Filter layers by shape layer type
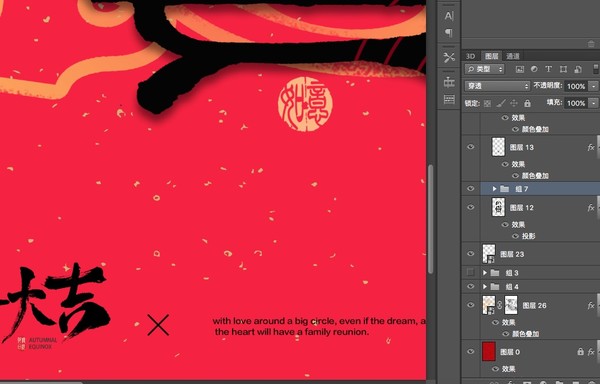Image resolution: width=600 pixels, height=384 pixels. point(563,69)
